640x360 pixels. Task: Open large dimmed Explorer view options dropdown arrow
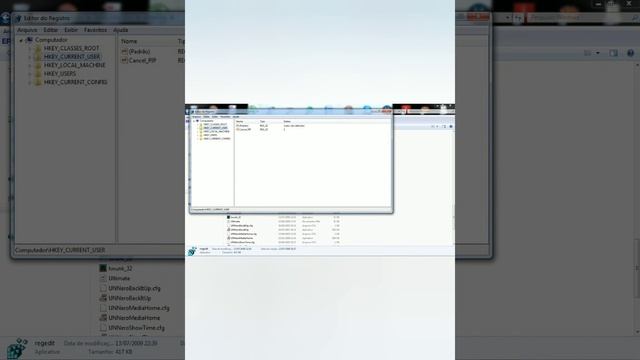(x=598, y=53)
